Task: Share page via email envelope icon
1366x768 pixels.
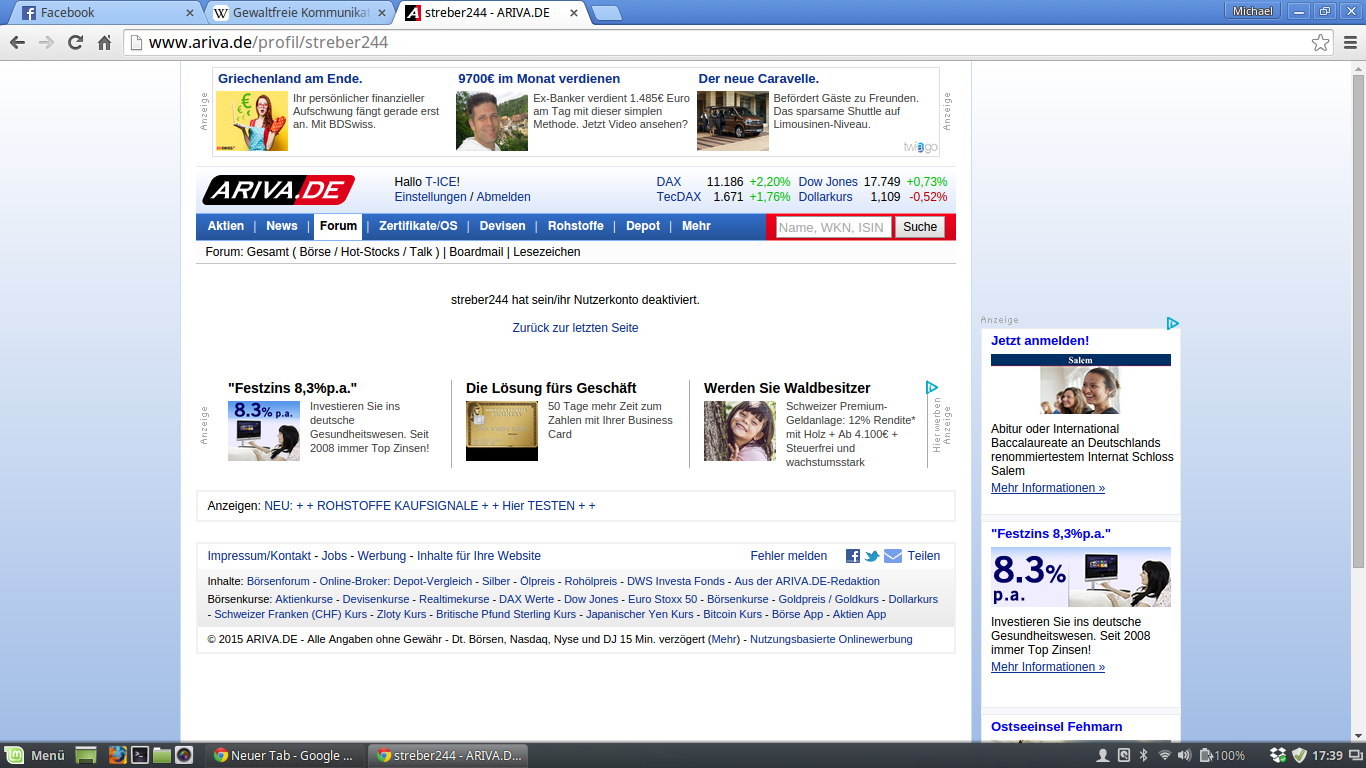Action: [x=893, y=556]
